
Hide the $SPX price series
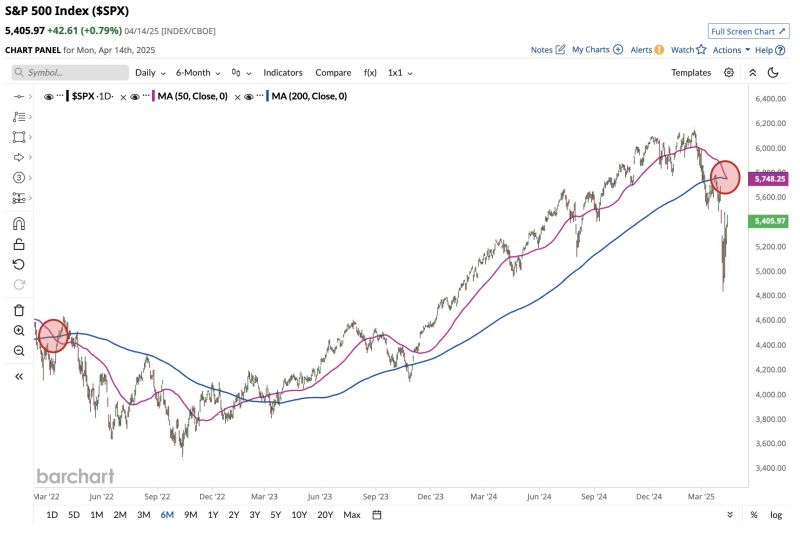click(x=50, y=96)
